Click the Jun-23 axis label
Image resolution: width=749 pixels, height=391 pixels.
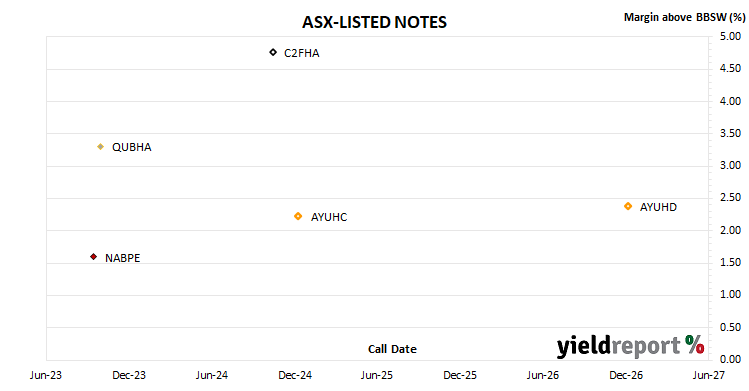[x=46, y=375]
